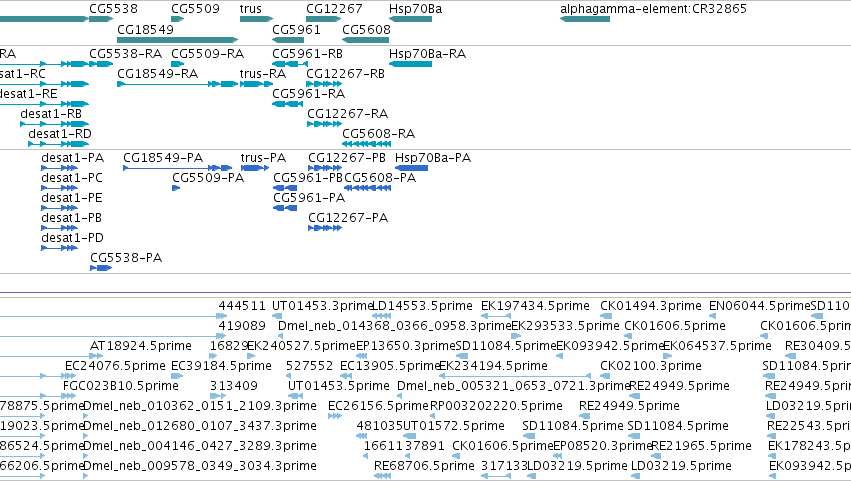Image resolution: width=851 pixels, height=481 pixels.
Task: Open EST UT01572.5prime
Action: [454, 427]
